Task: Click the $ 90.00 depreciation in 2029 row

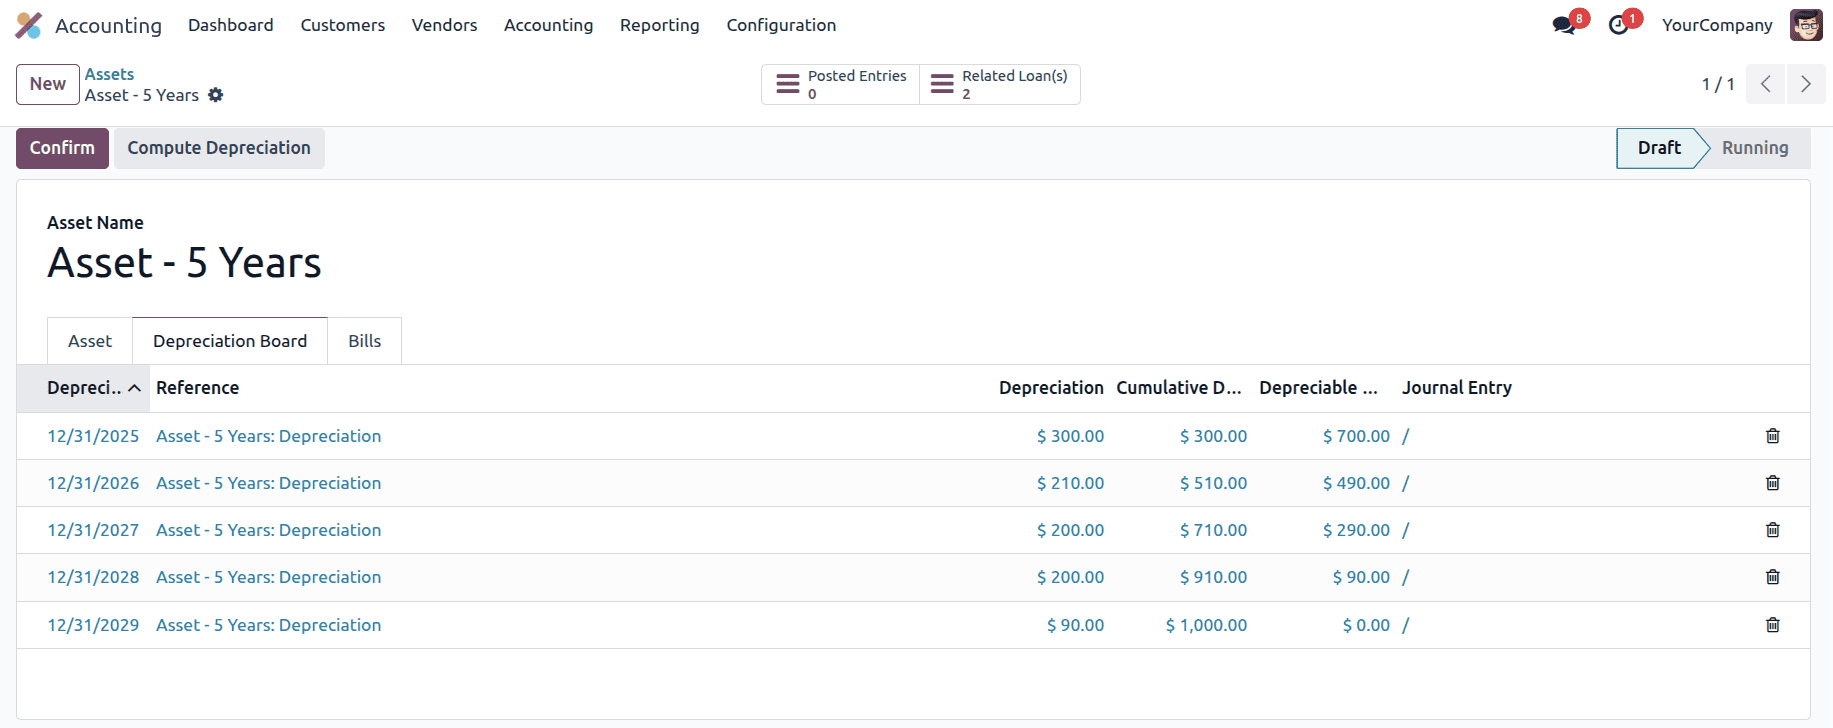Action: 1075,625
